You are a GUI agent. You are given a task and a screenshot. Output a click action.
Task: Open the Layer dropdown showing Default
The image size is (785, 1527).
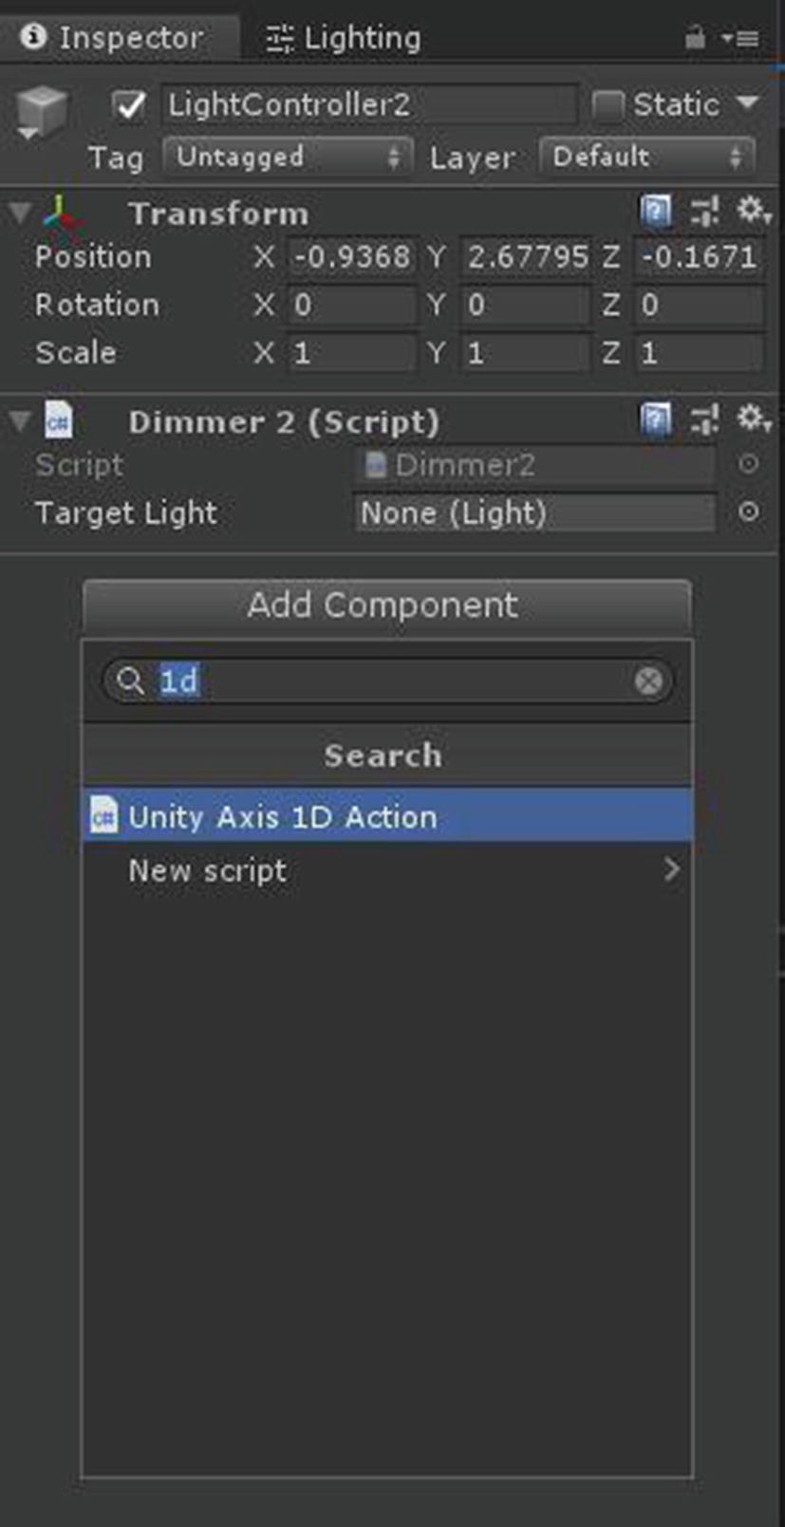(646, 157)
